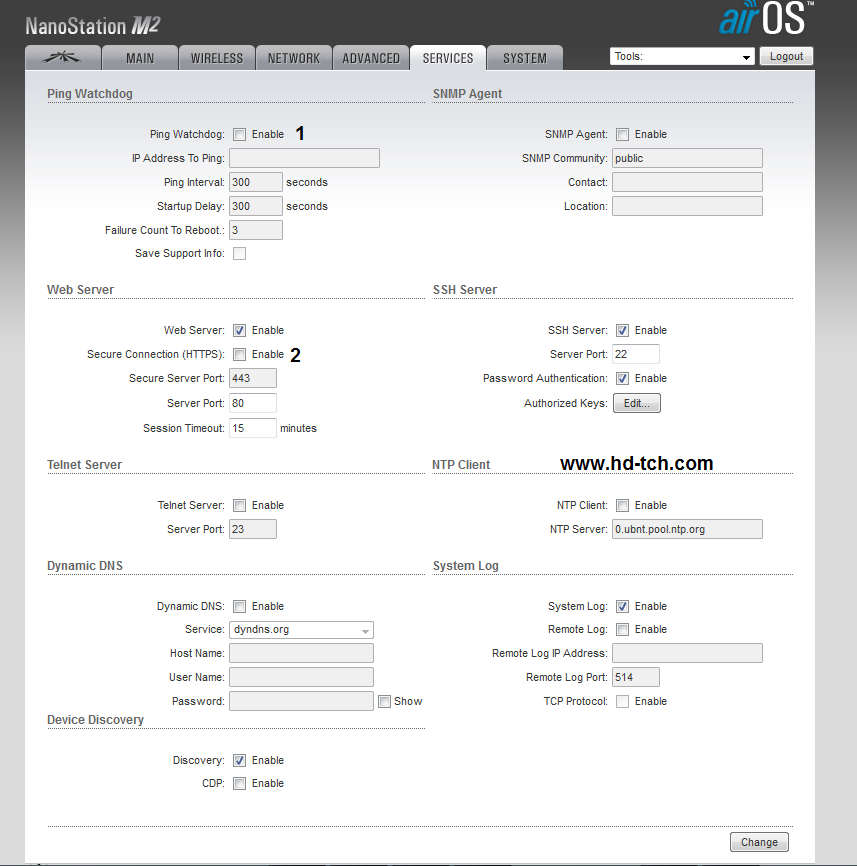Open the Dynamic DNS Service dropdown
This screenshot has width=857, height=866.
pos(301,630)
